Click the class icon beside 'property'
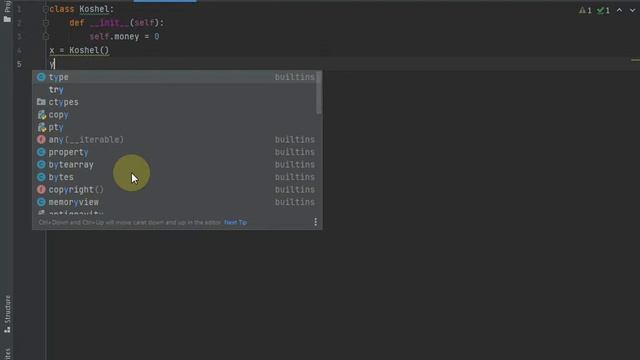 click(41, 152)
